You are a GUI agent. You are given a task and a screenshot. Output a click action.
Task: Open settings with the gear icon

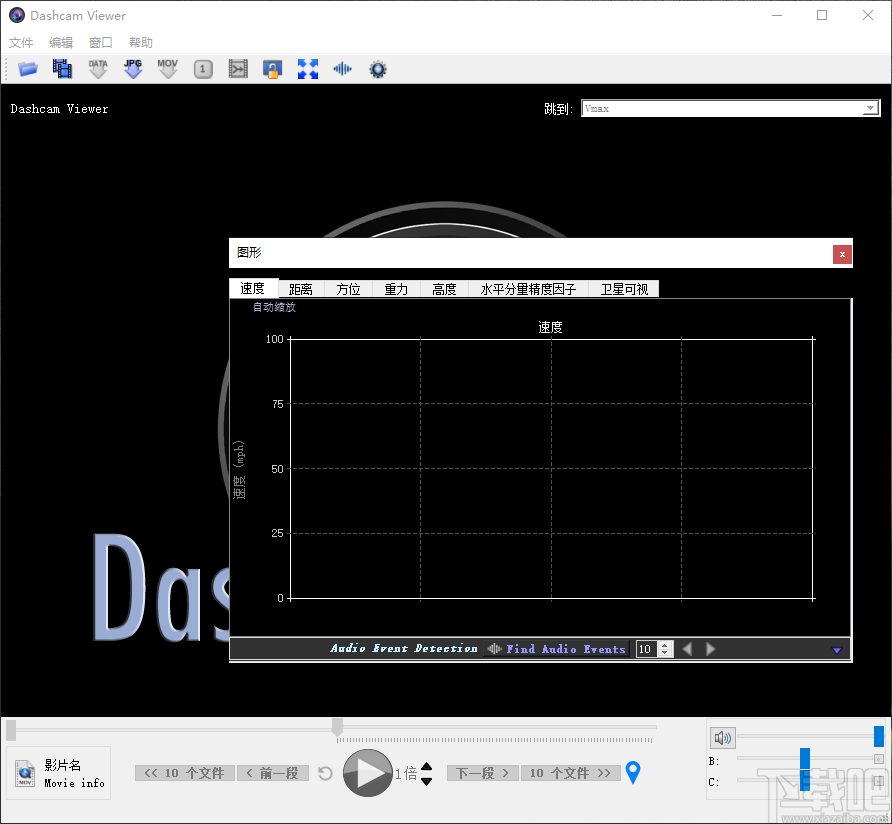pyautogui.click(x=377, y=69)
